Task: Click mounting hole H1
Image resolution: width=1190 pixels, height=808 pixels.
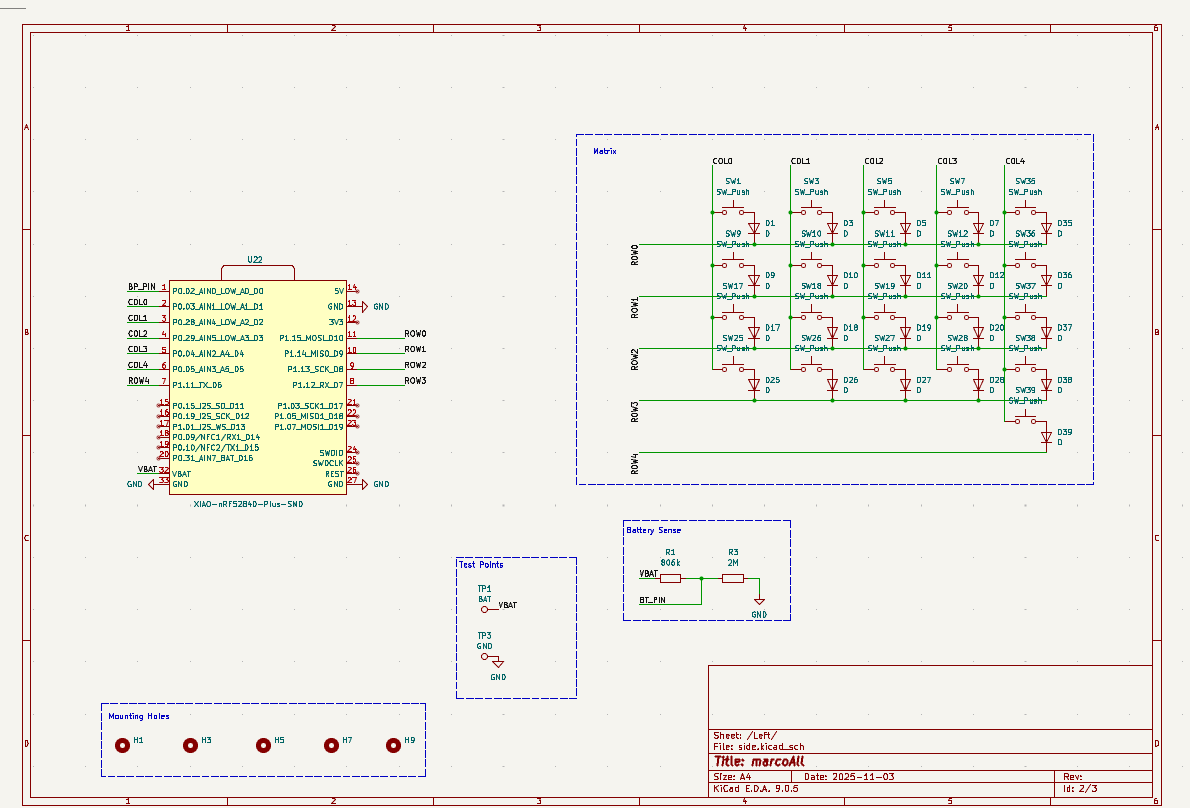Action: [x=123, y=745]
